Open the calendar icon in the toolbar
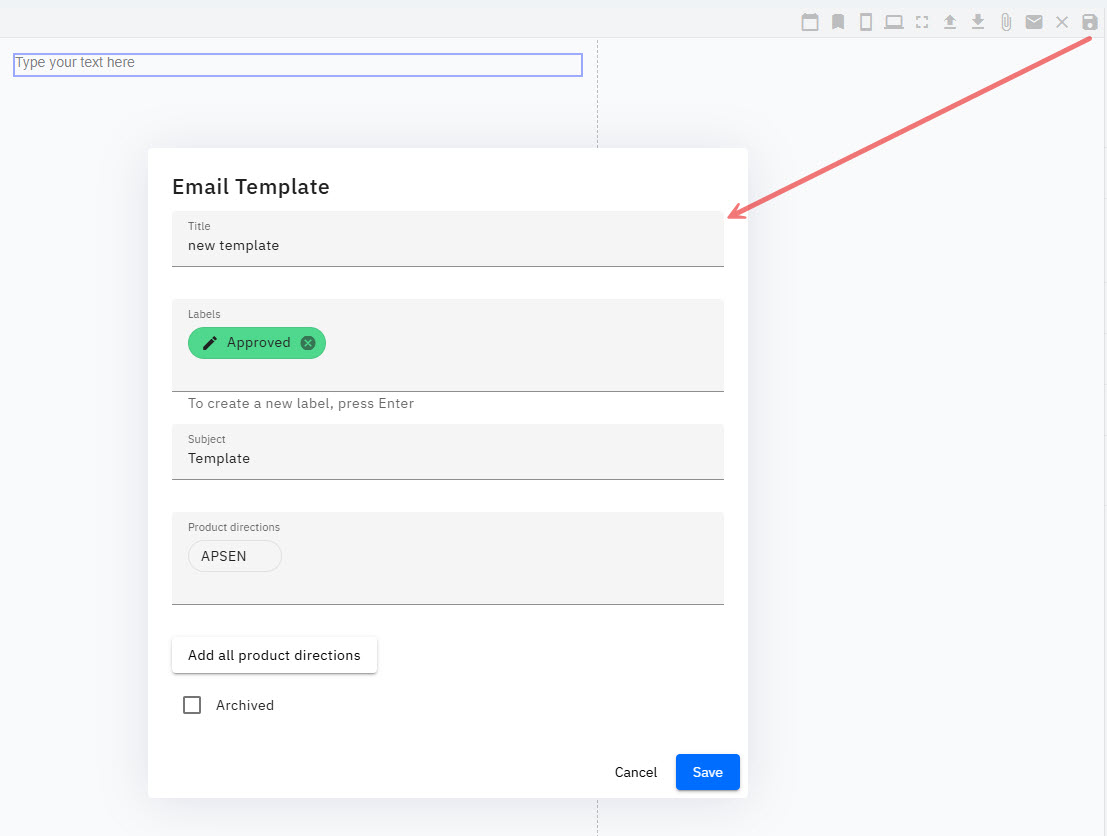Screen dimensions: 1107x836 (x=810, y=21)
